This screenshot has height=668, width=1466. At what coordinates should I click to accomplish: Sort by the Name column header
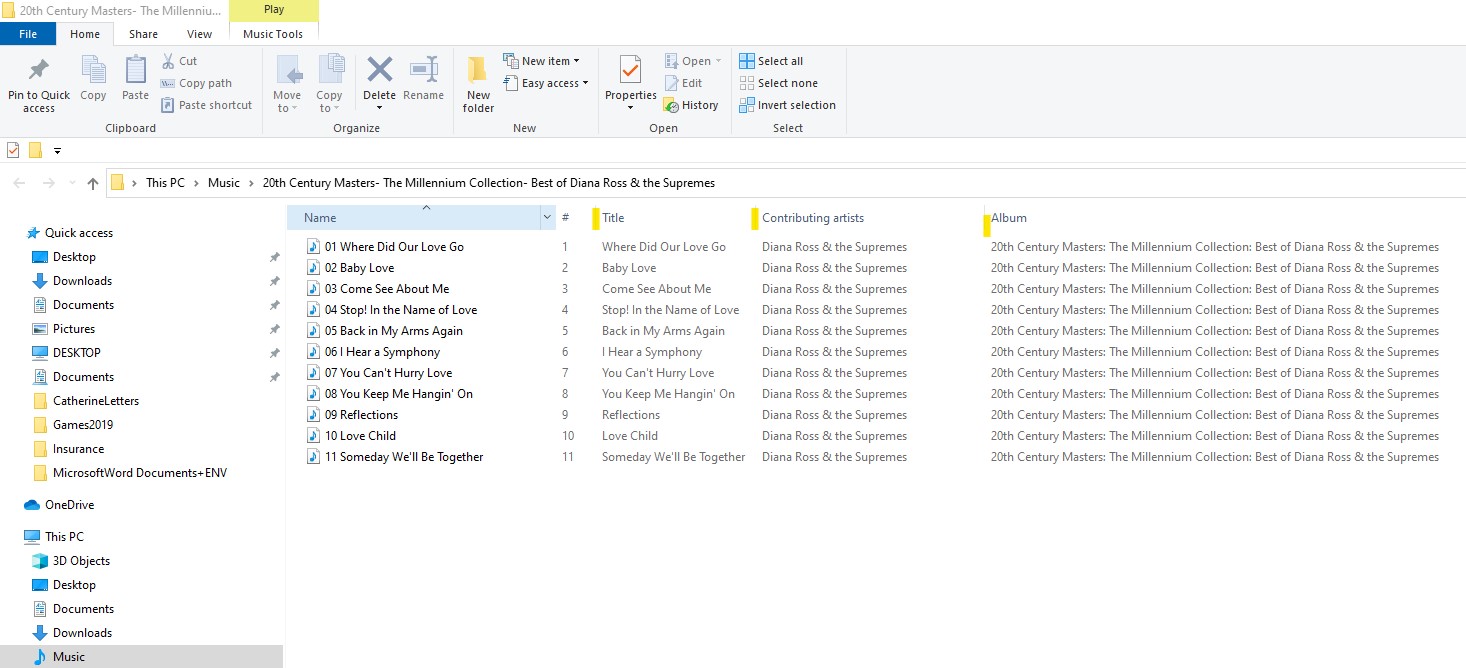point(414,217)
